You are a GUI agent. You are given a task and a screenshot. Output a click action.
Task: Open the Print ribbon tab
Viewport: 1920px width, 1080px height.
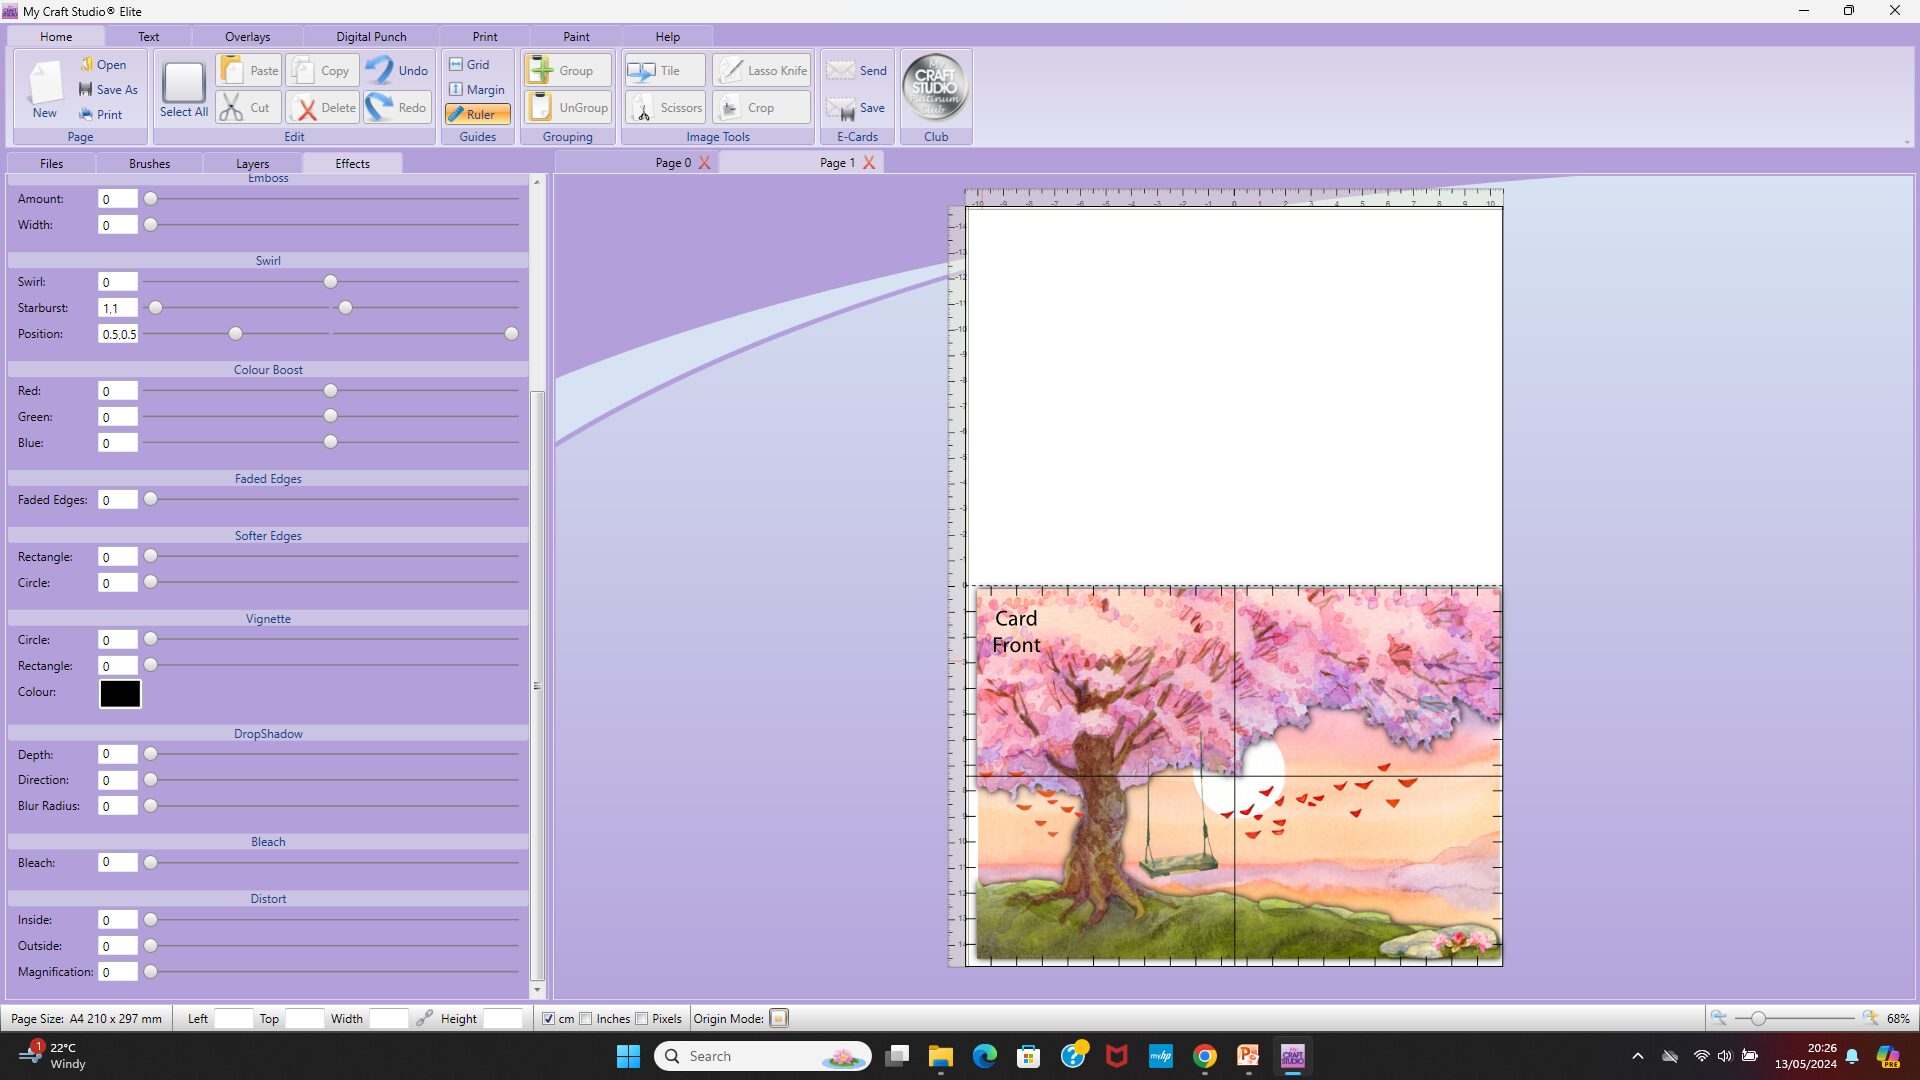[485, 37]
